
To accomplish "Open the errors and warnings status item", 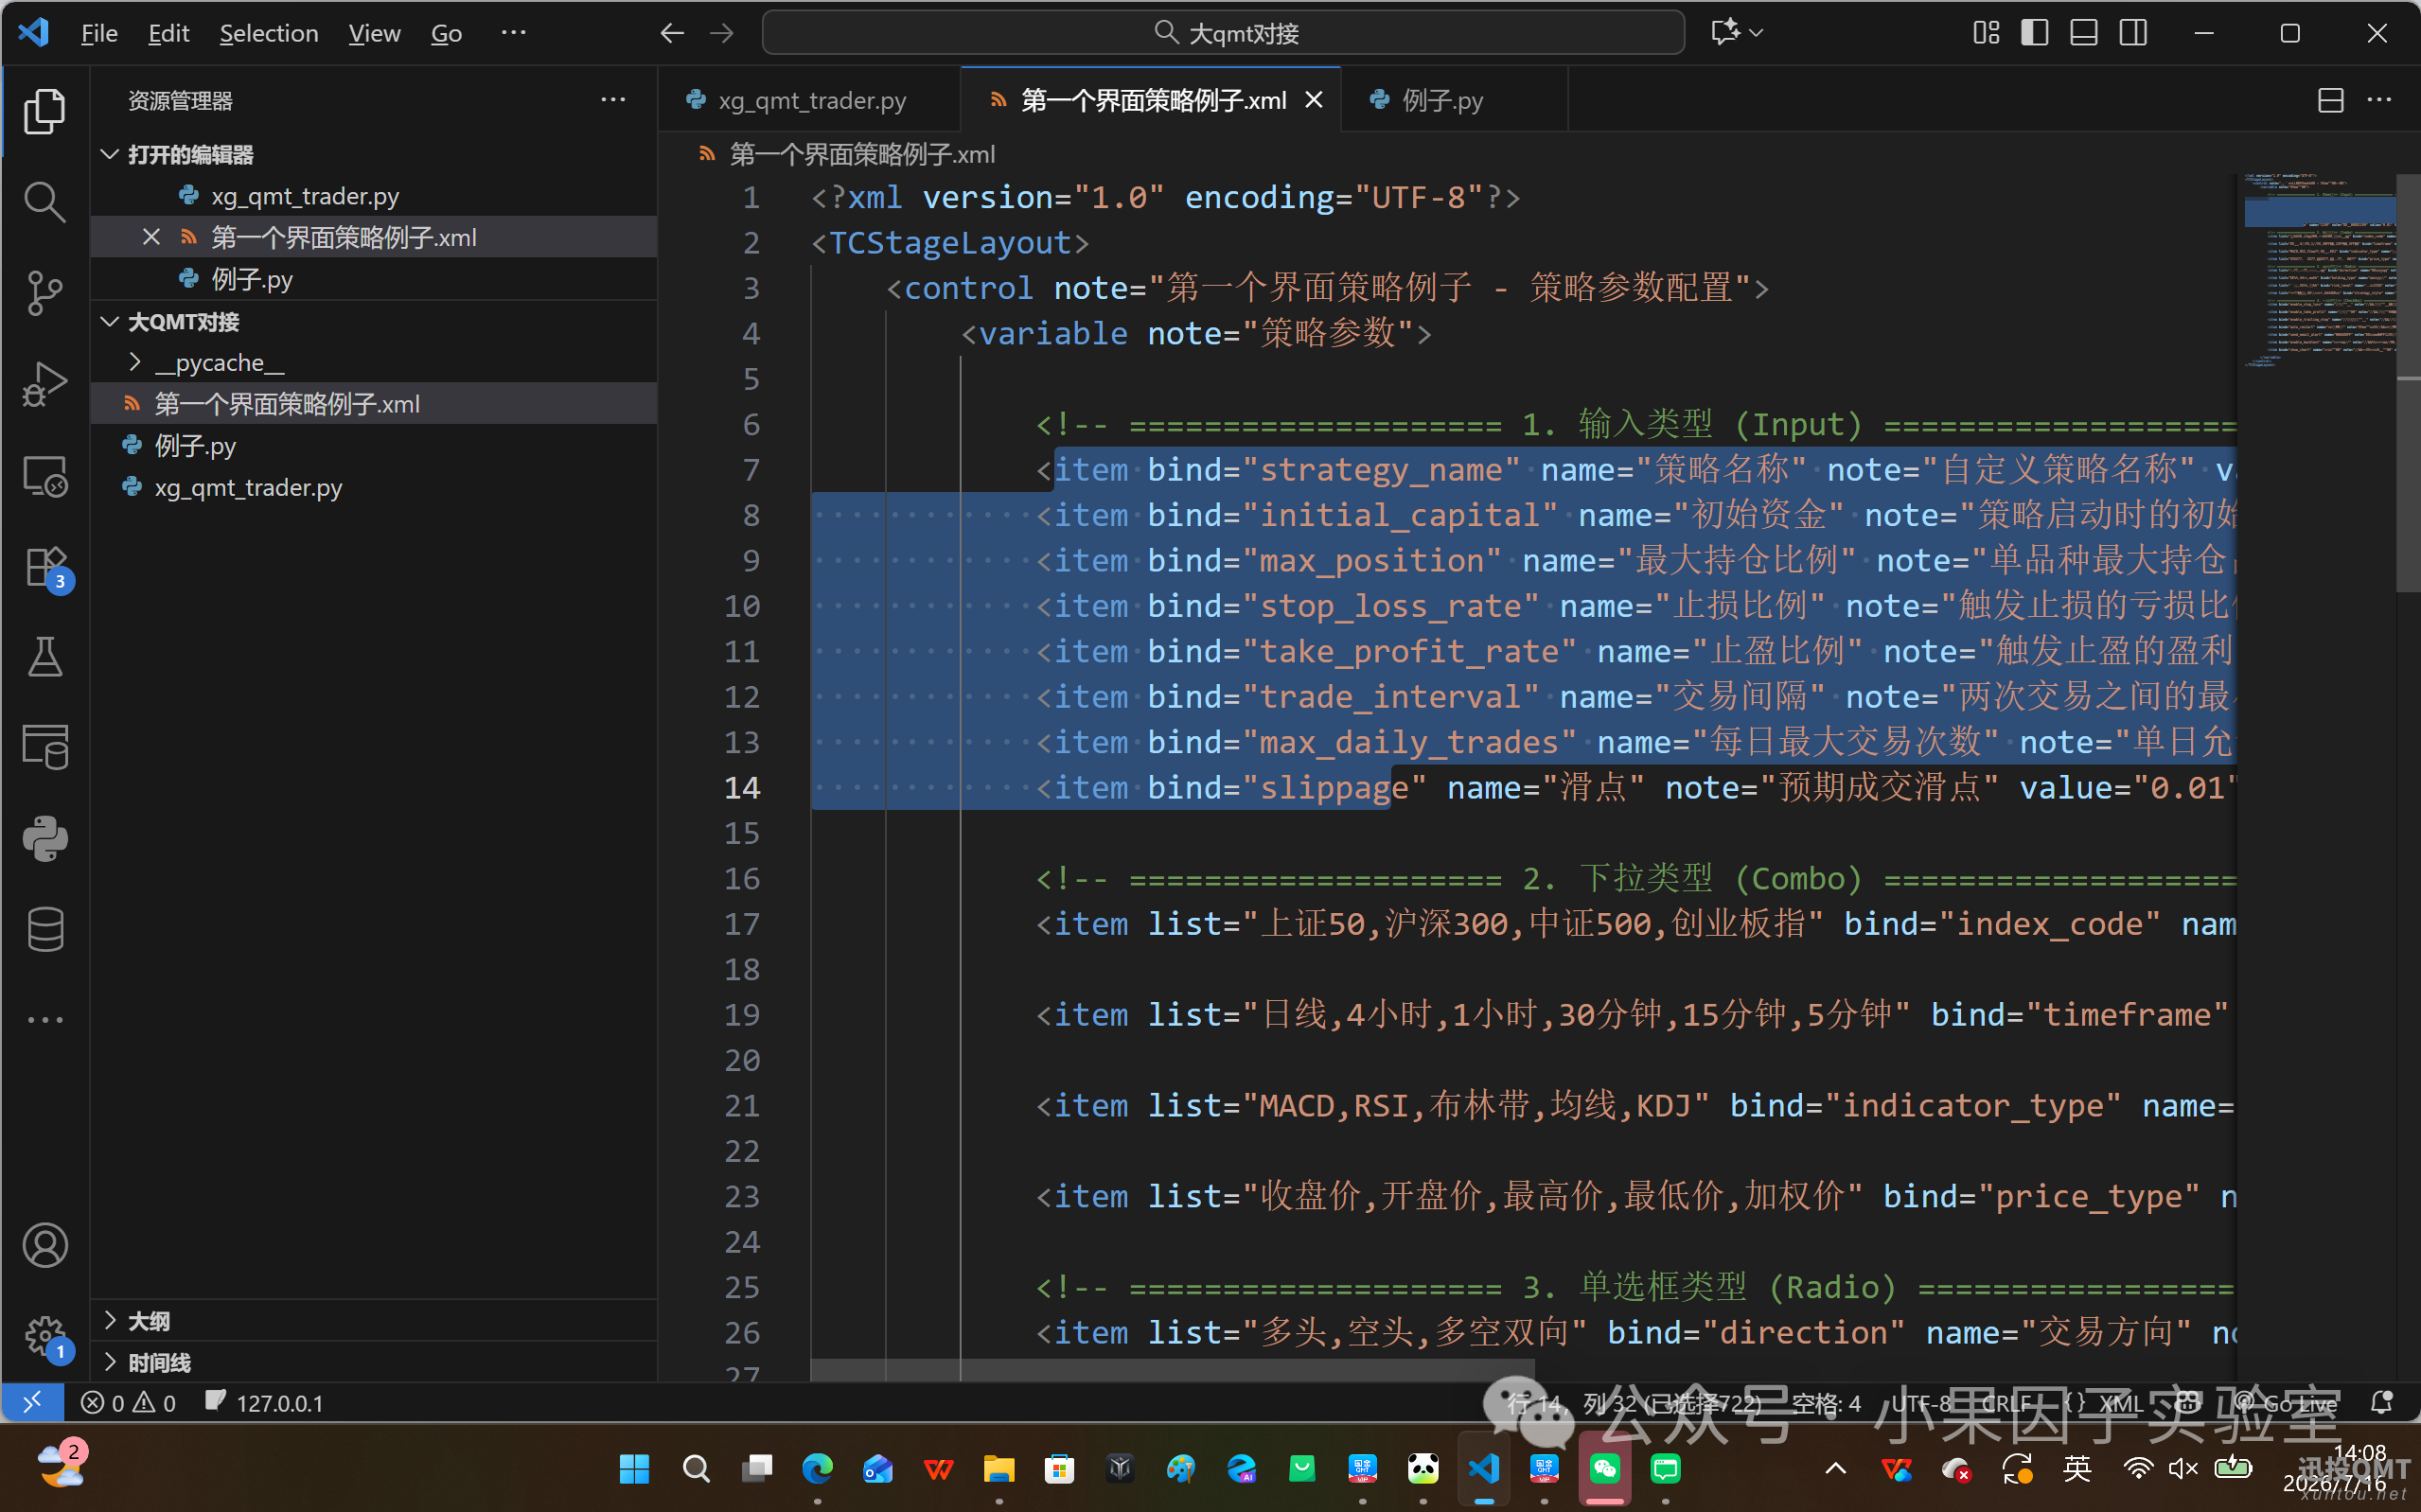I will coord(128,1403).
